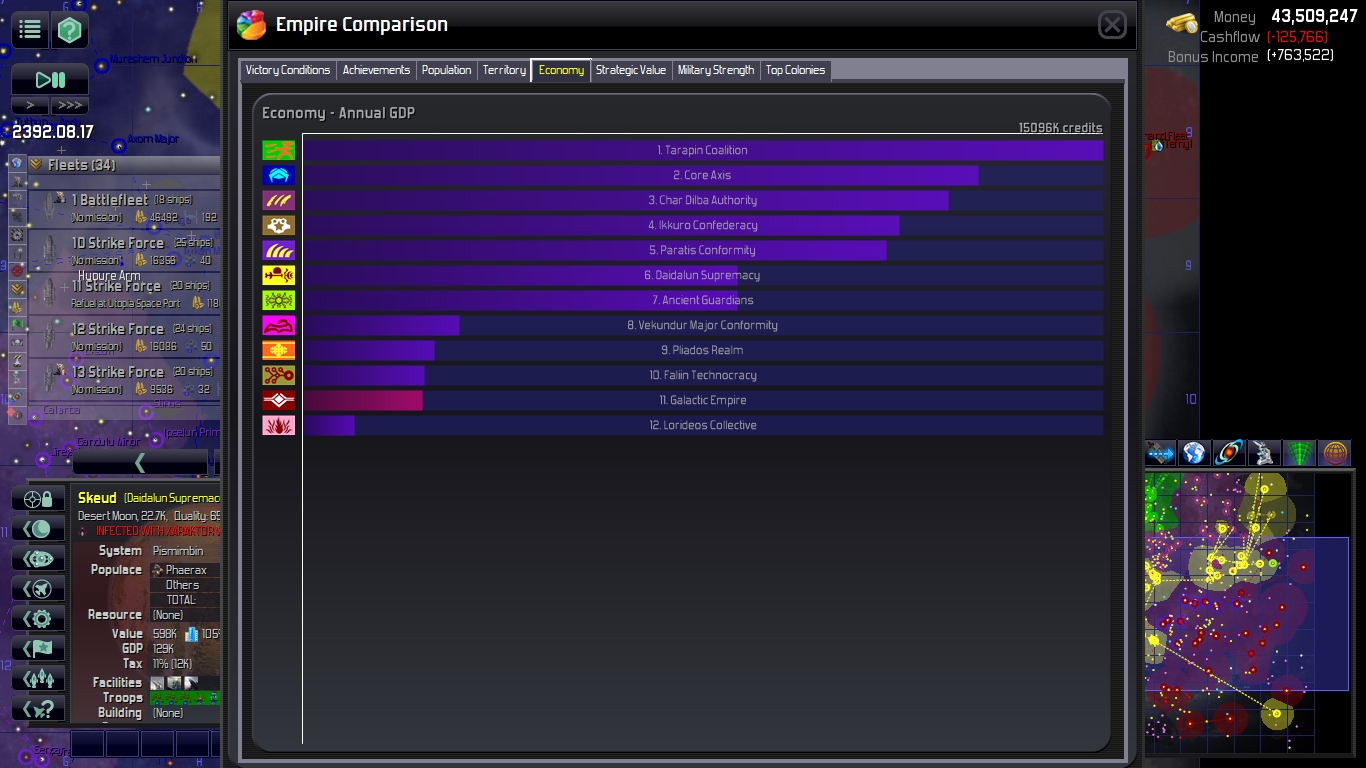Viewport: 1366px width, 768px height.
Task: Switch to the Achievements tab
Action: (376, 70)
